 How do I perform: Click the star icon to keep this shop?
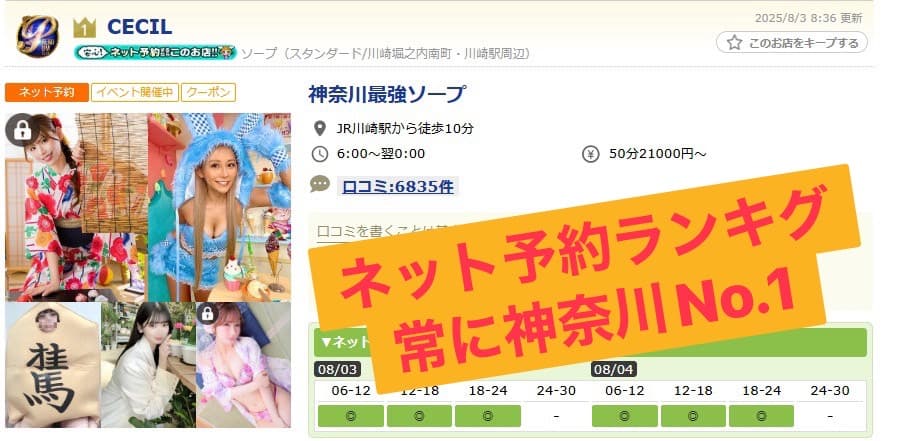[x=734, y=43]
